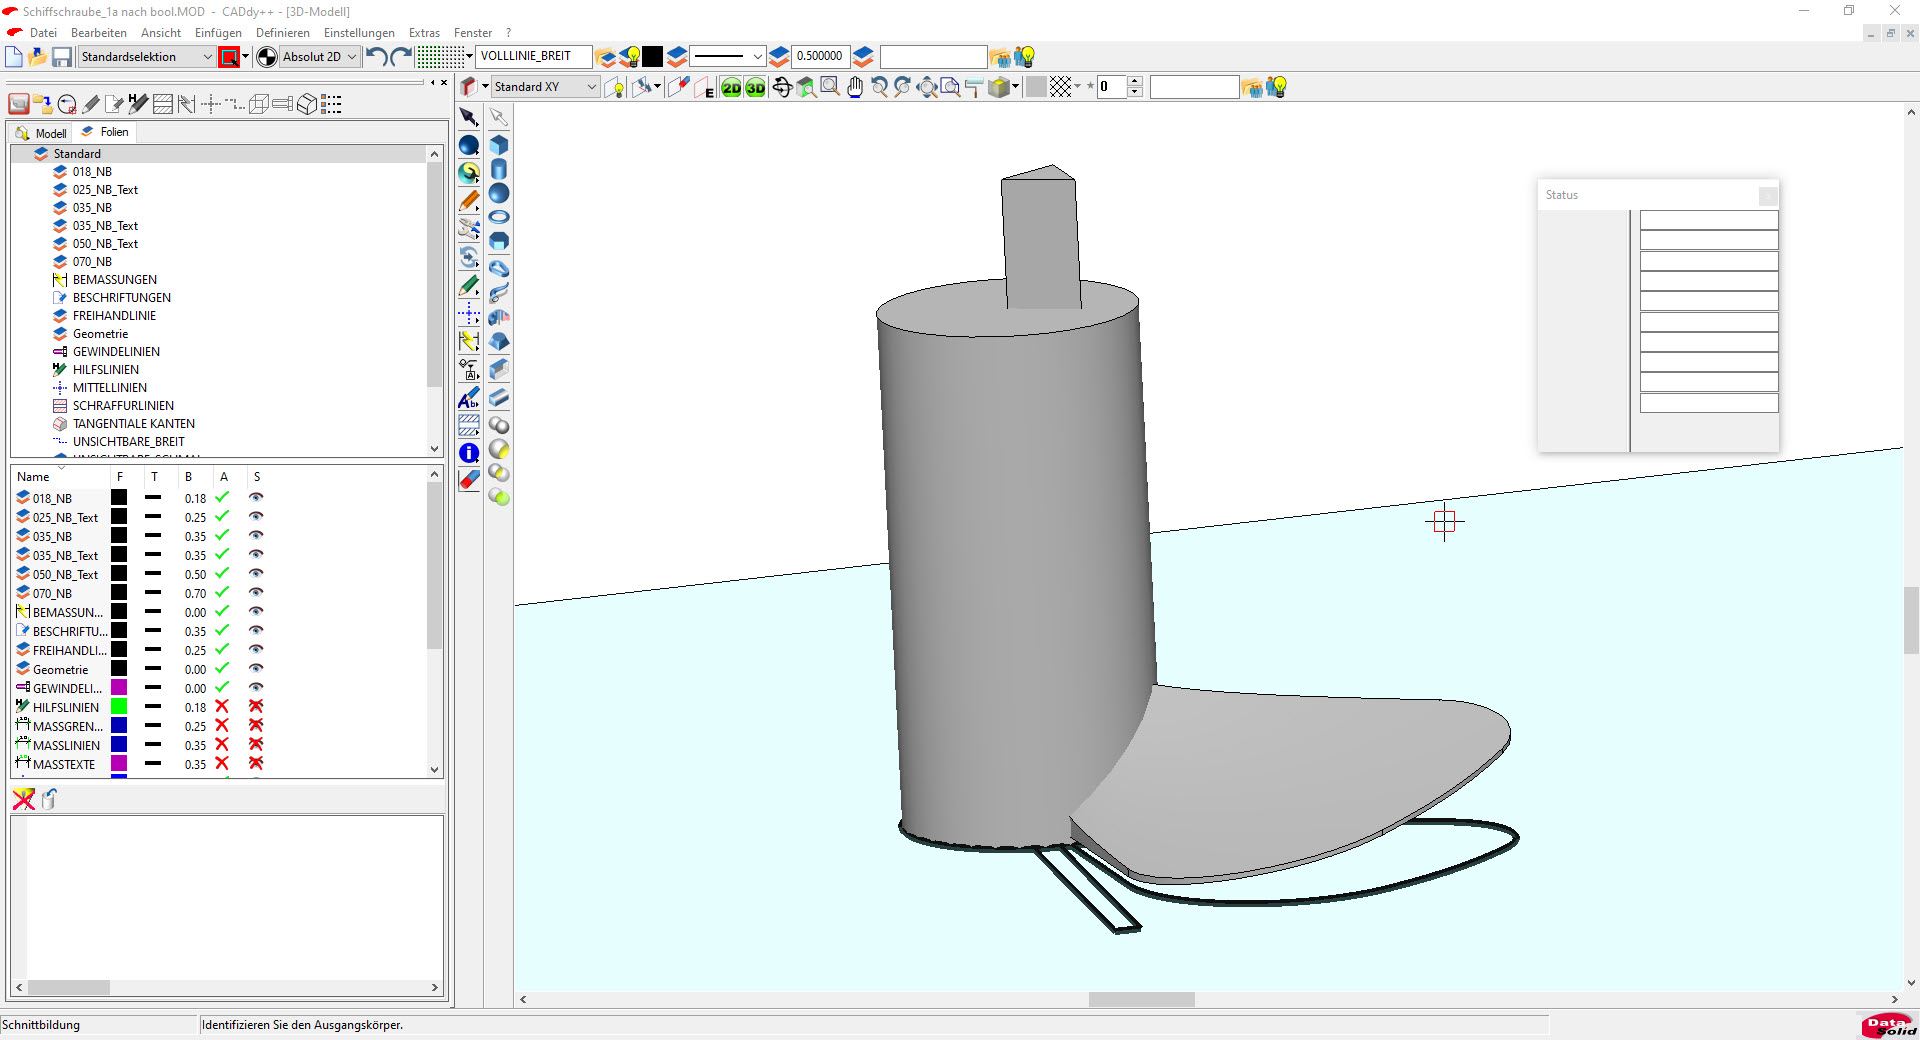This screenshot has width=1920, height=1040.
Task: Create a cylinder solid from tool palette
Action: pyautogui.click(x=499, y=169)
